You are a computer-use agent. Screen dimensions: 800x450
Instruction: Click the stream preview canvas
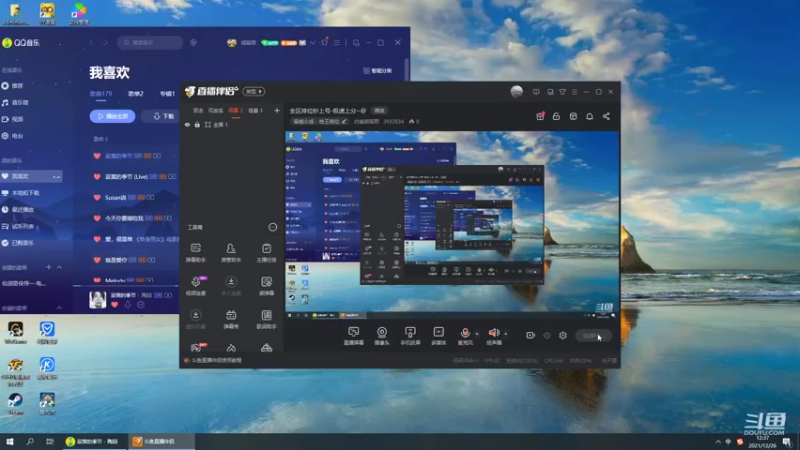451,225
